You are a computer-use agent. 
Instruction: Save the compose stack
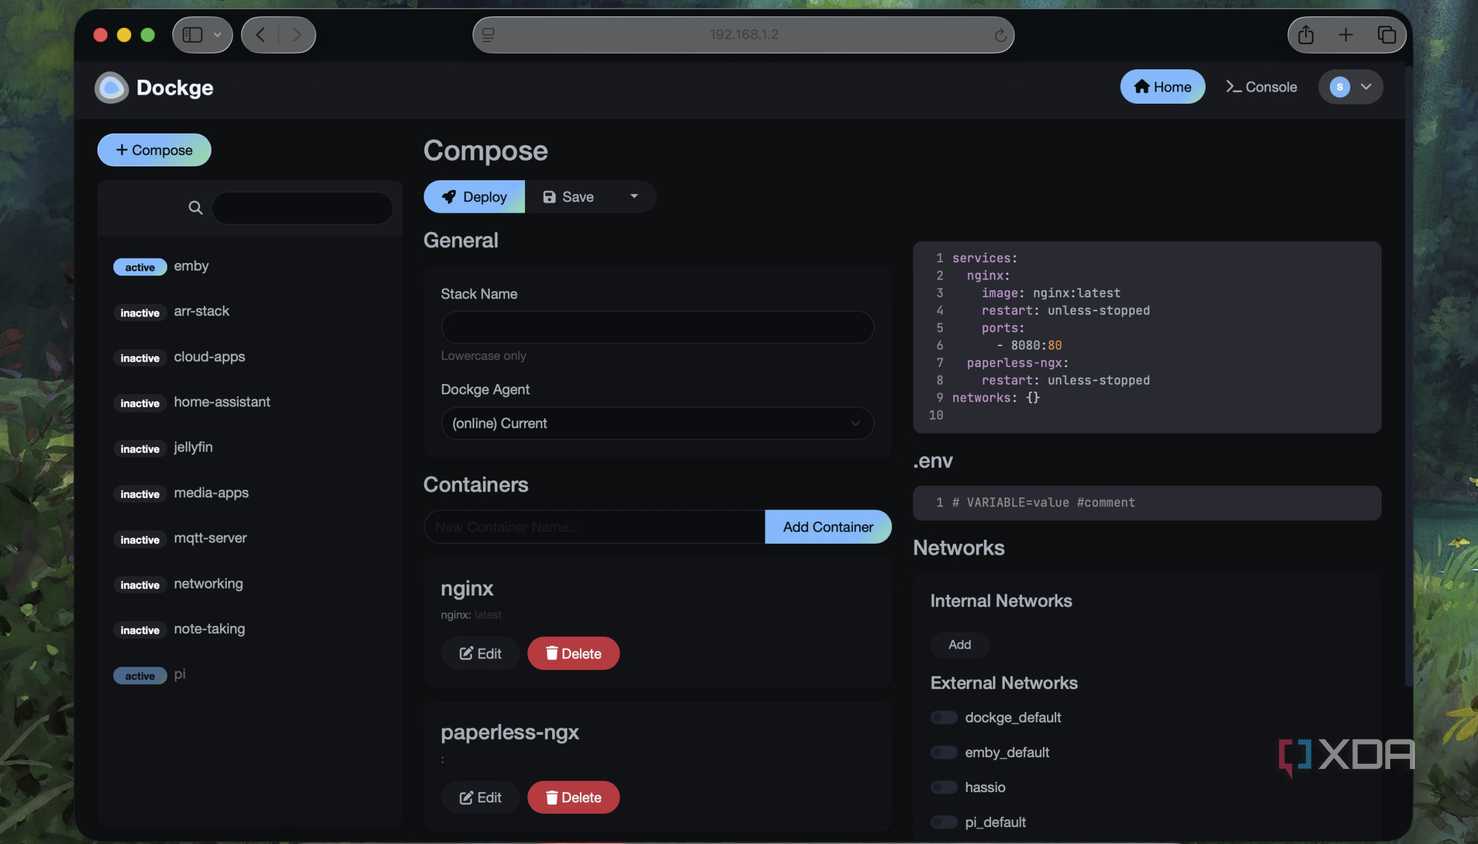[568, 197]
